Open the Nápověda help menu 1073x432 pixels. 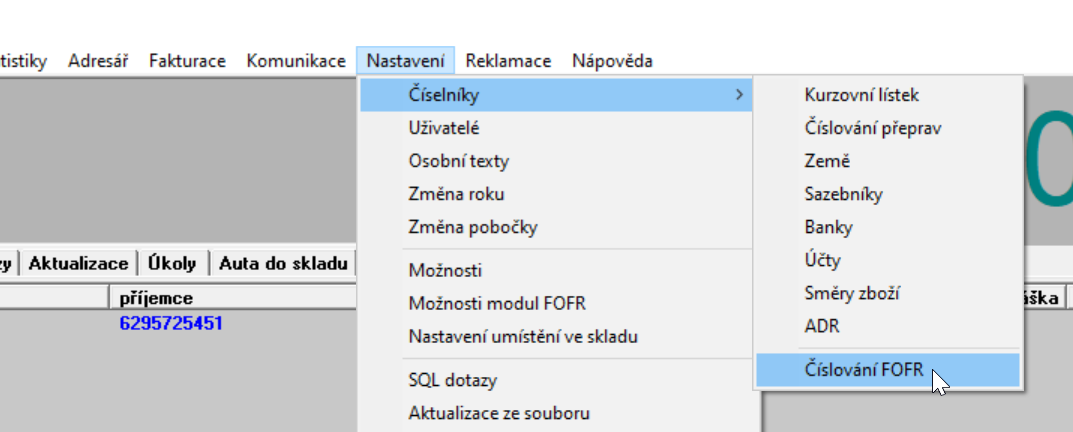point(612,61)
